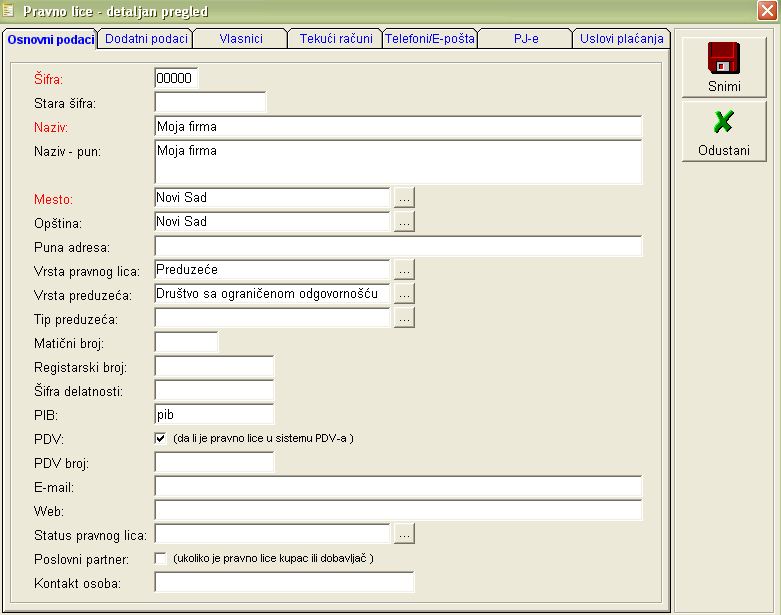Click the green X Odustani icon
Image resolution: width=781 pixels, height=615 pixels.
(x=724, y=122)
